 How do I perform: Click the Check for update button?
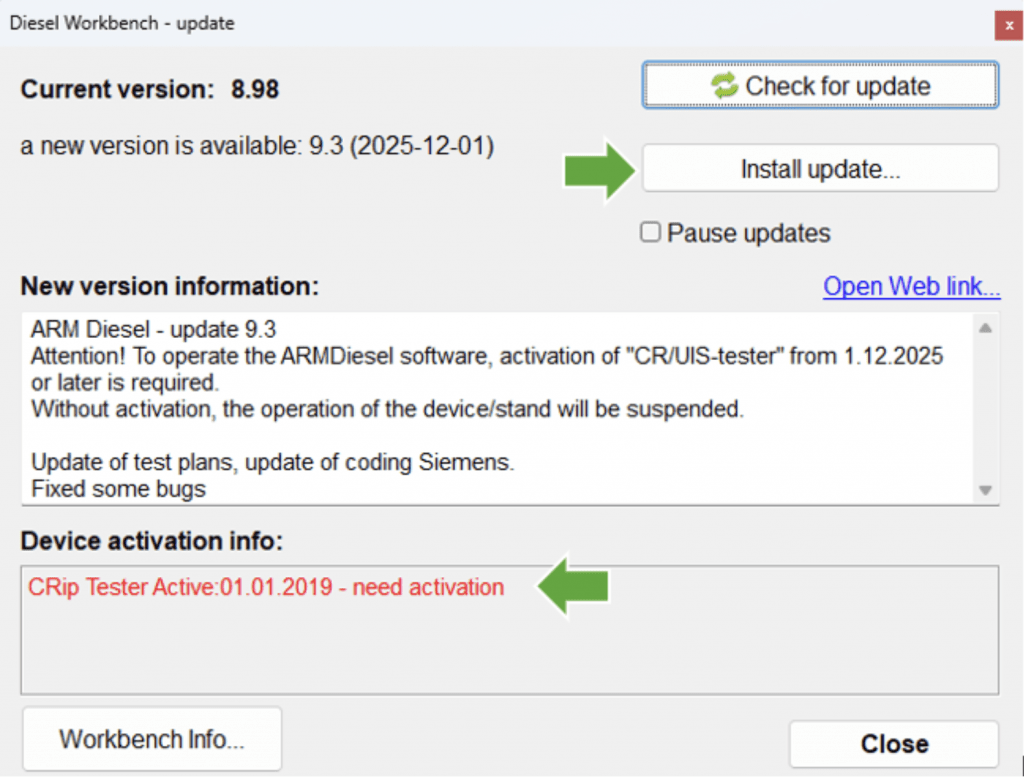click(x=820, y=86)
